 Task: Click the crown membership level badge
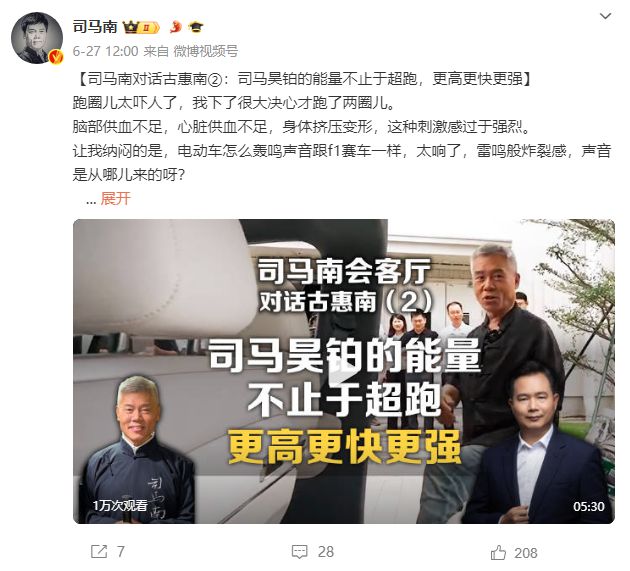point(141,27)
